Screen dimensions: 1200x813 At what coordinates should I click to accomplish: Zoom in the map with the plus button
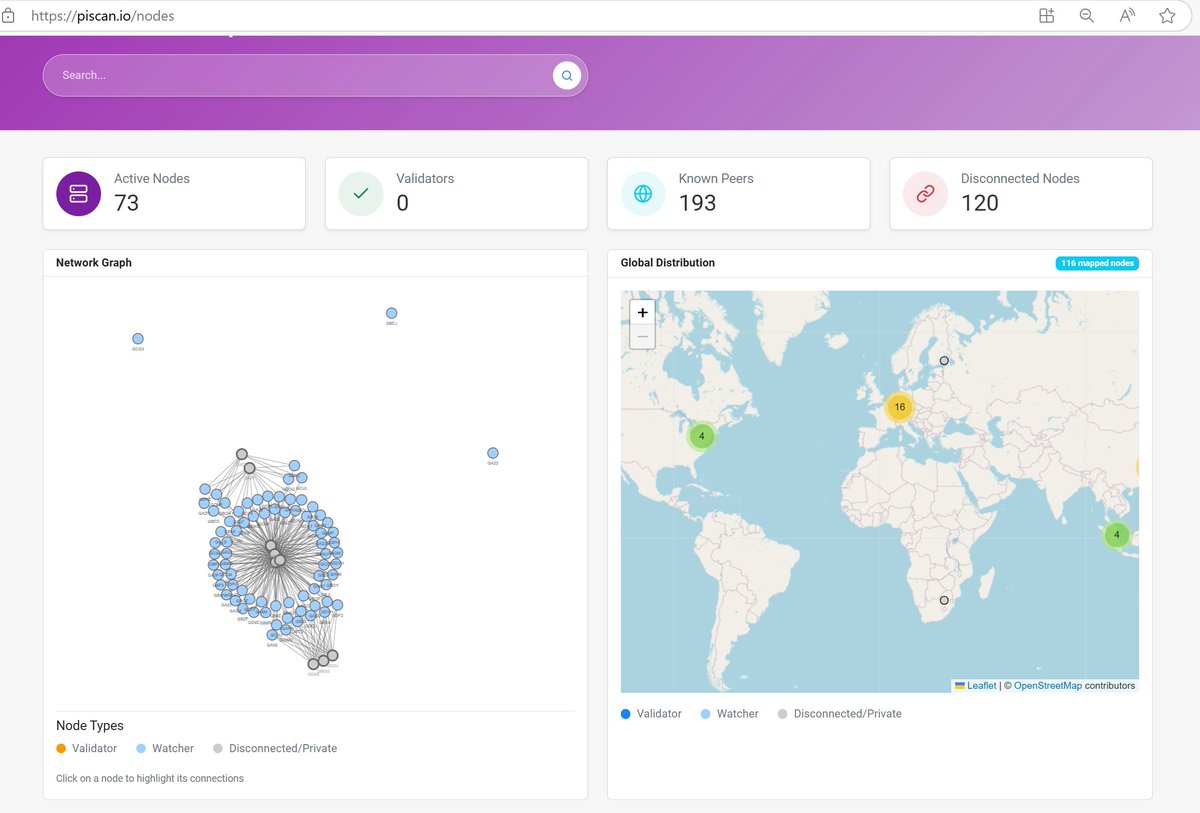pos(642,312)
